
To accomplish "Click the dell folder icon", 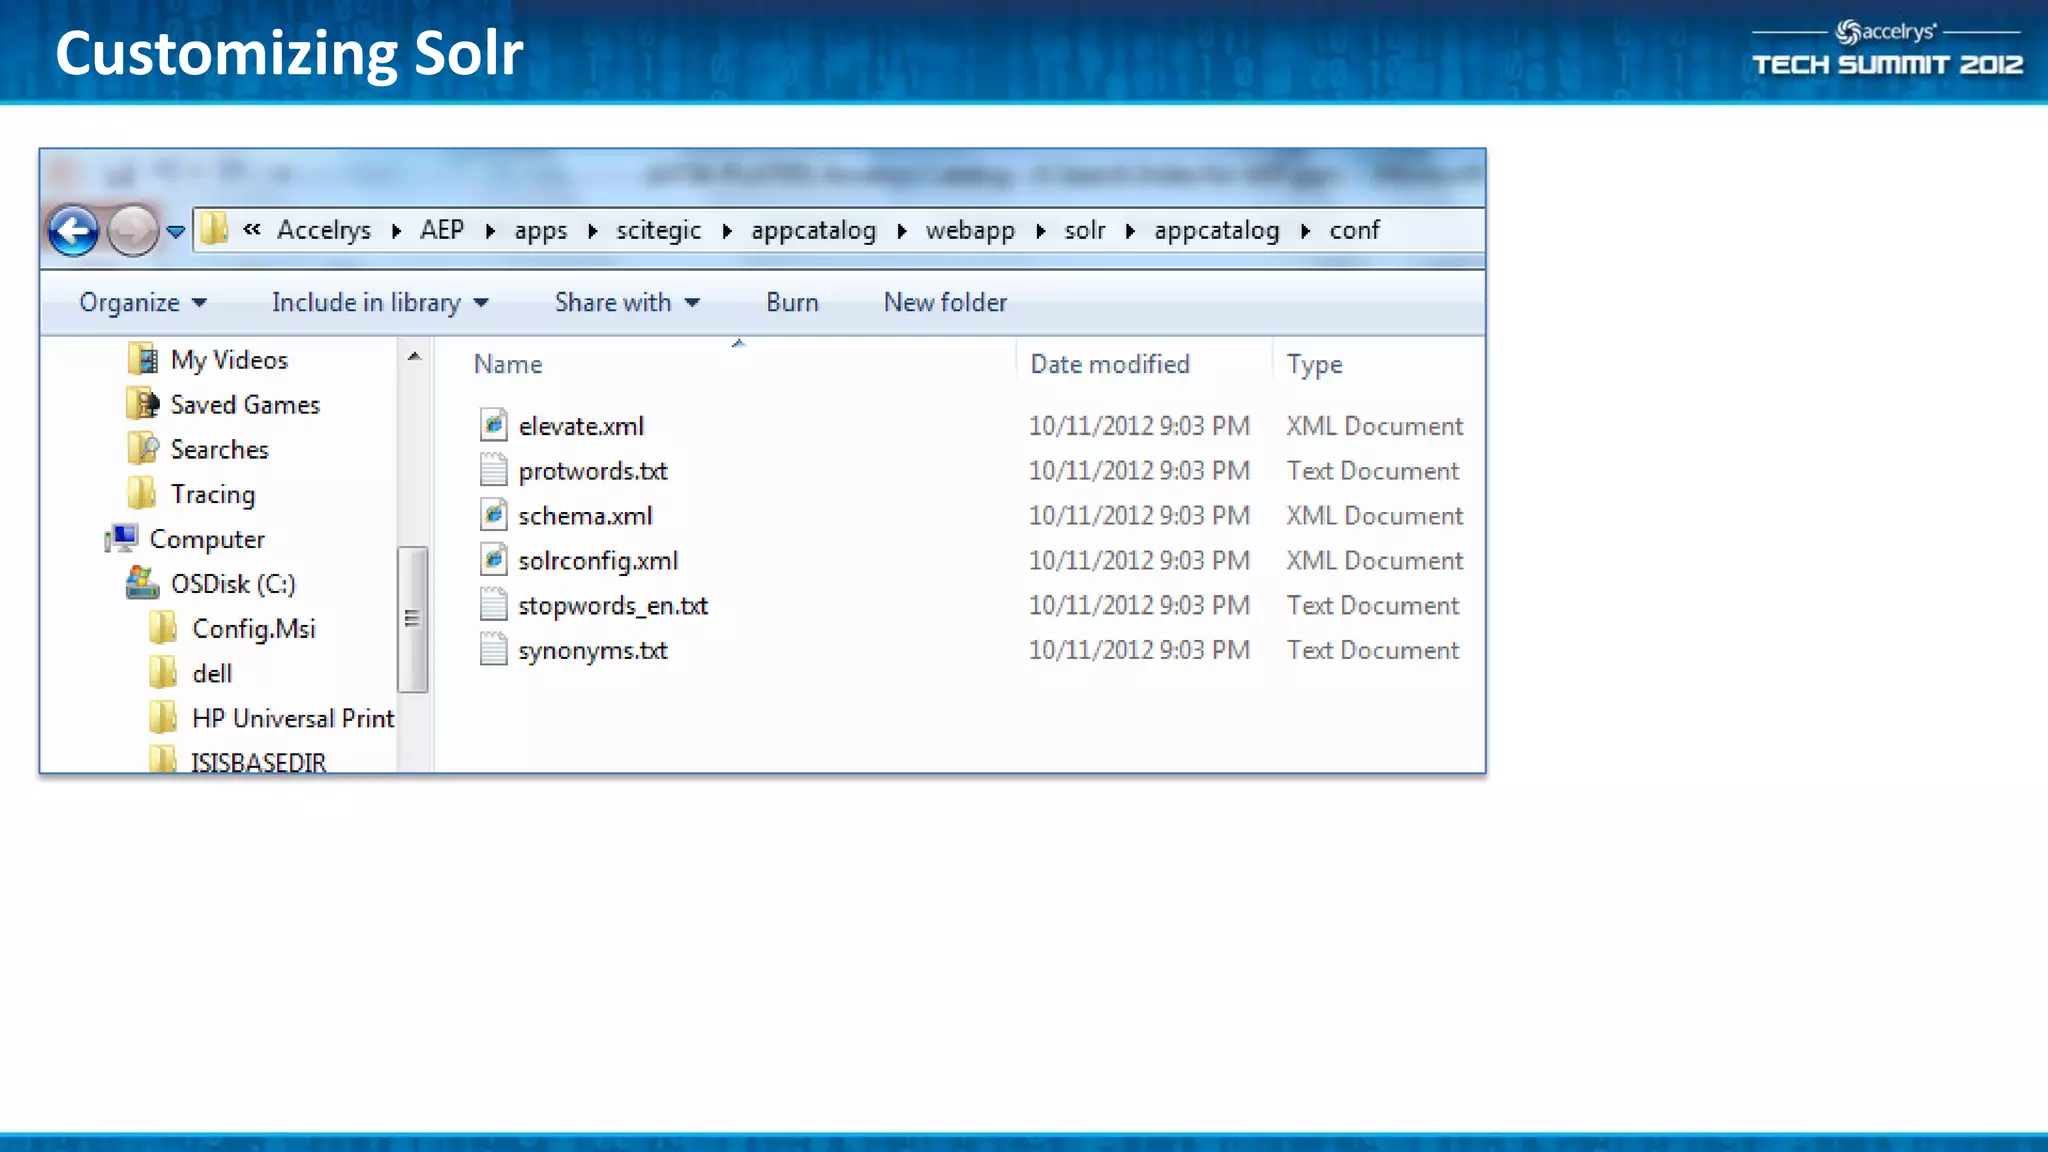I will coord(163,673).
